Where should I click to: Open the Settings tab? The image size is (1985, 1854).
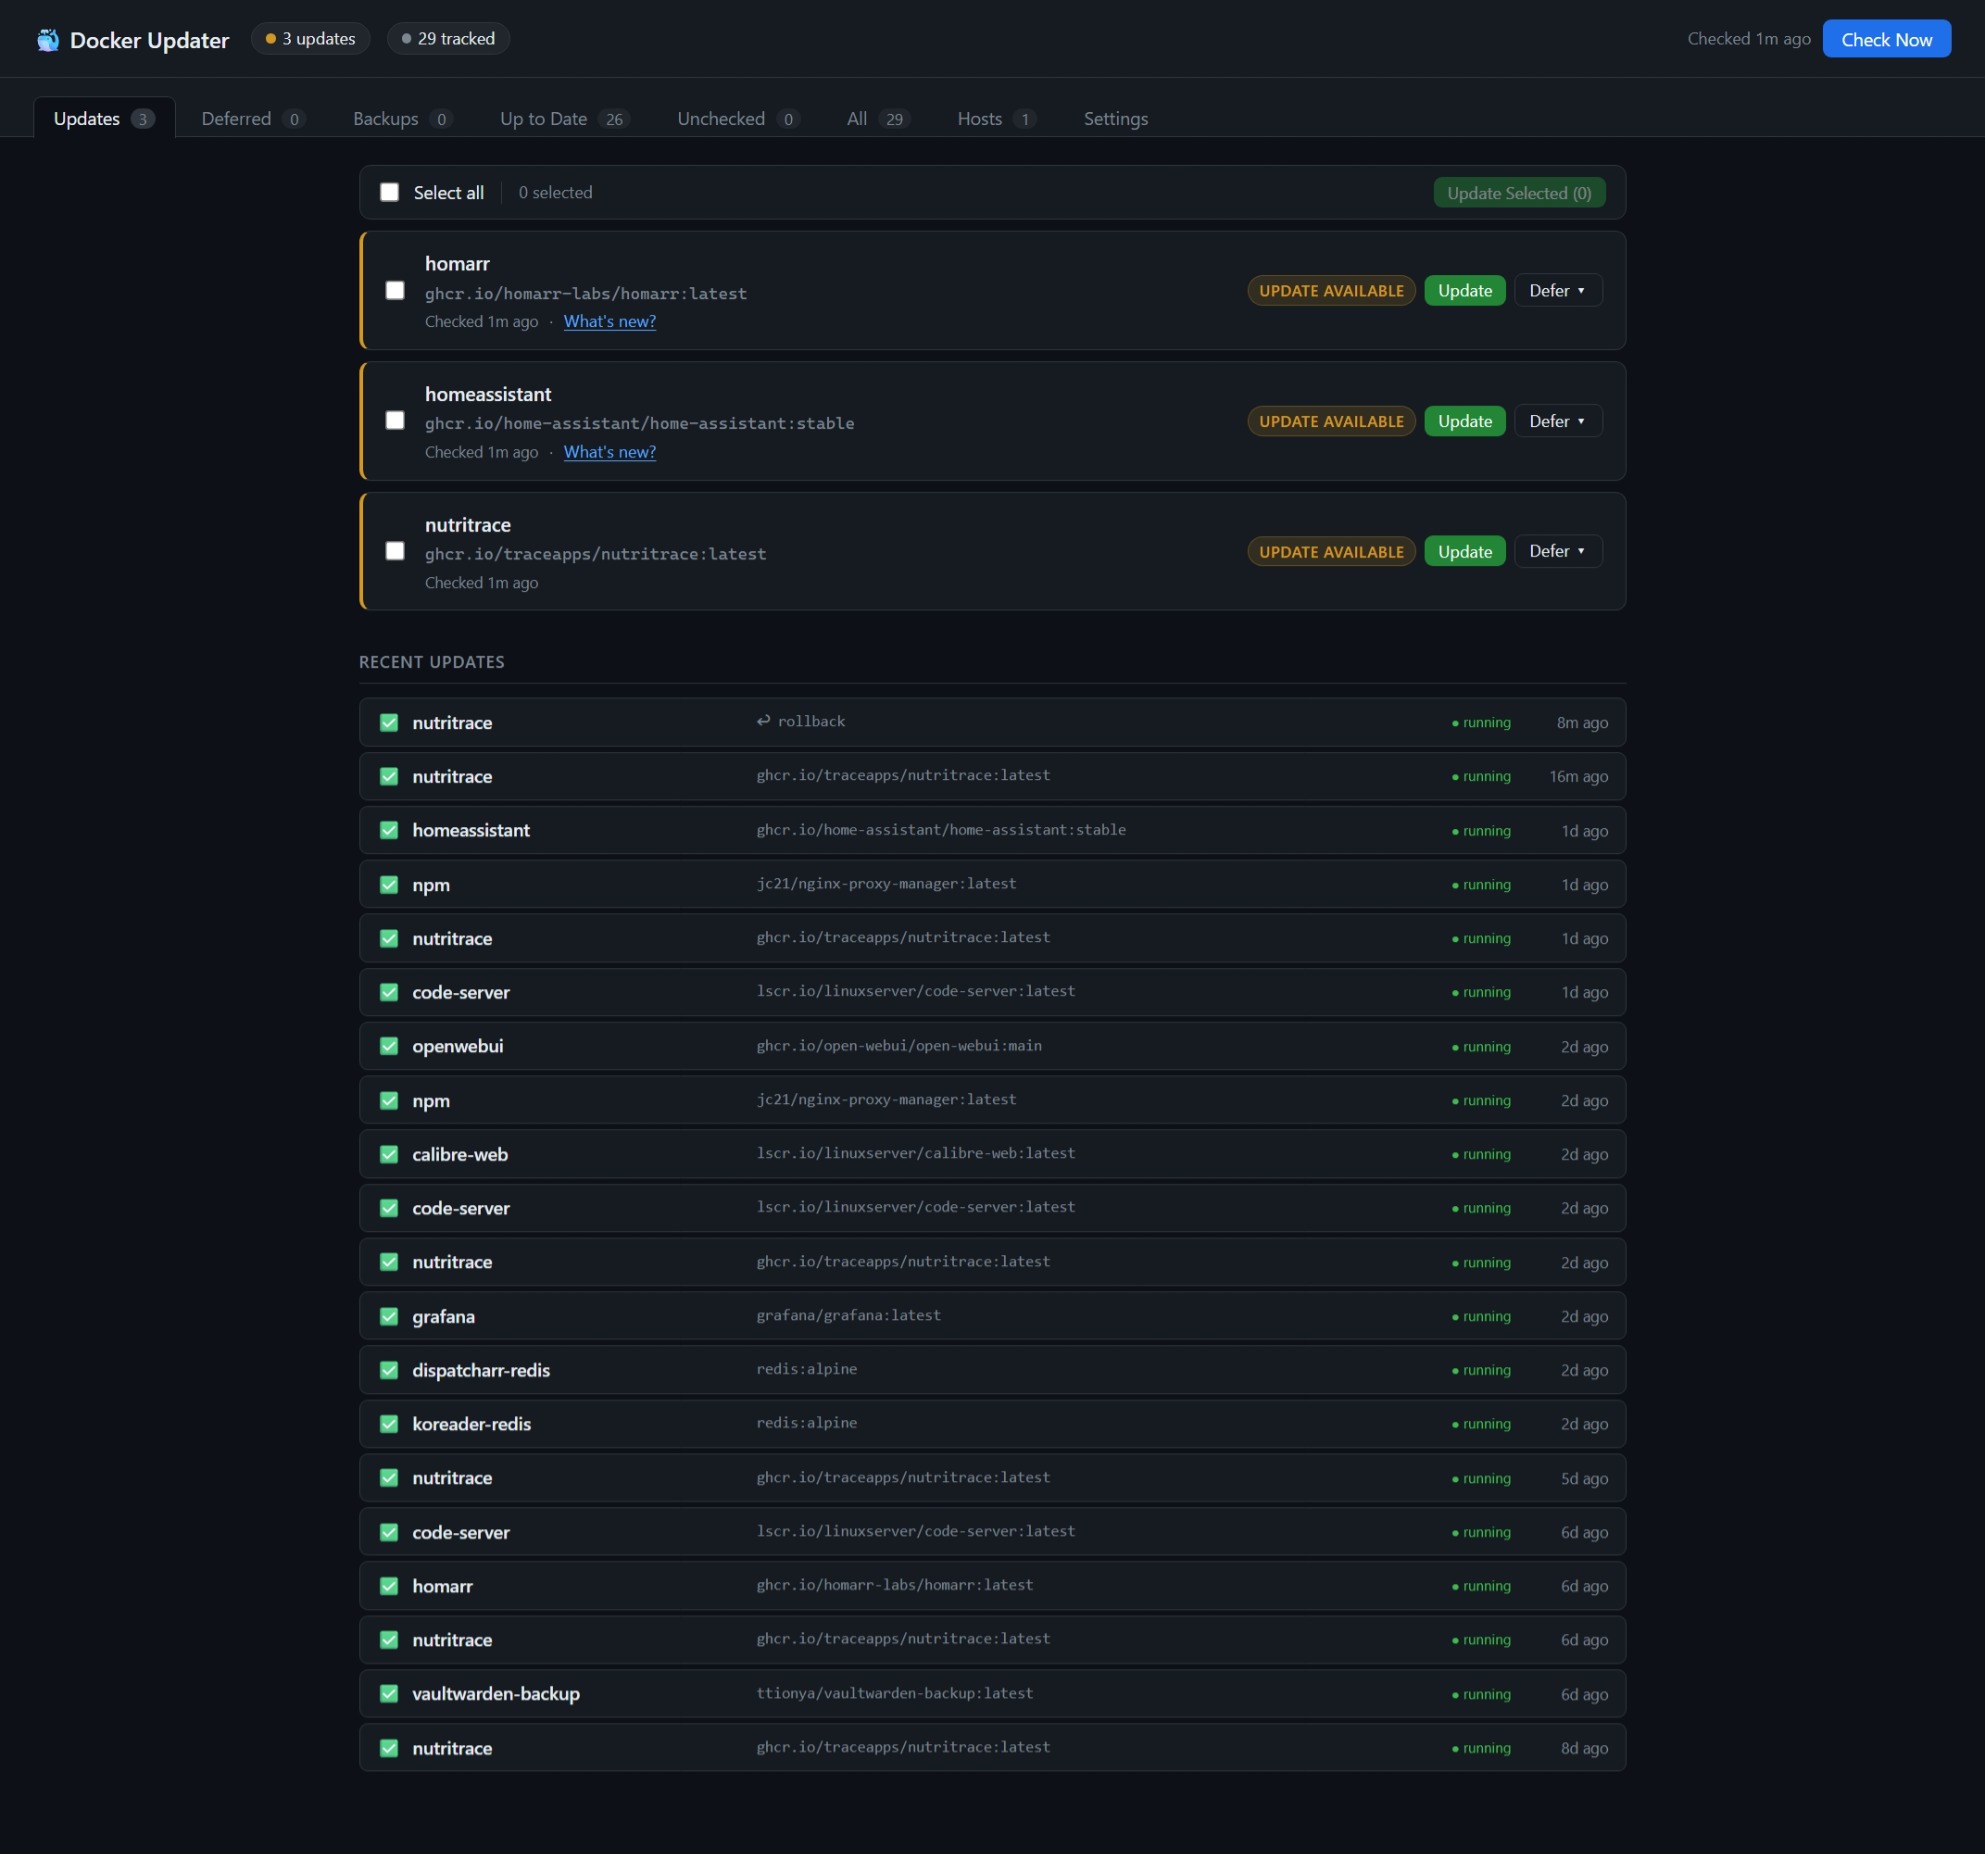[x=1116, y=118]
